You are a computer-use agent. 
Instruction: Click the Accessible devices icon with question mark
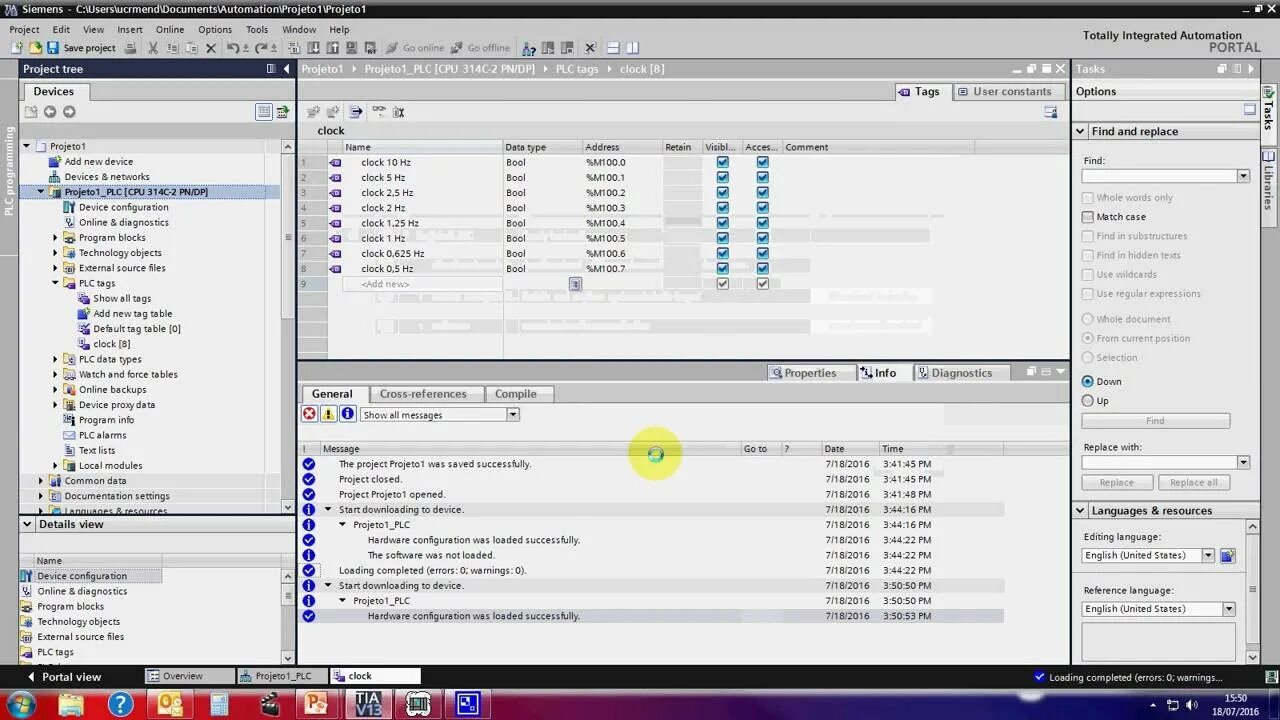tap(531, 48)
